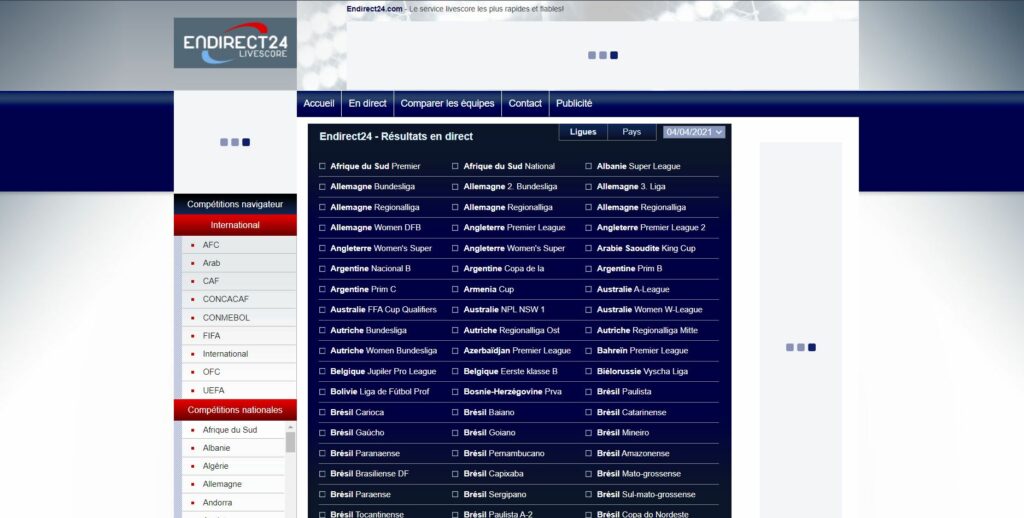
Task: Tick the Angleterre Premier League checkbox
Action: coord(455,228)
